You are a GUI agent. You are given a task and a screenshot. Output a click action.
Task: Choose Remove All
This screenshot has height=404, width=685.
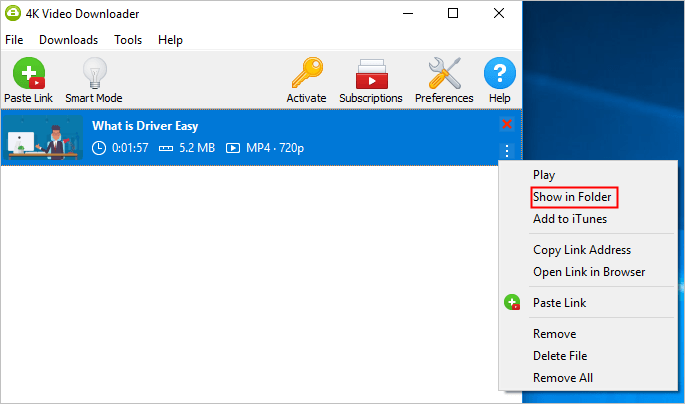[x=563, y=378]
